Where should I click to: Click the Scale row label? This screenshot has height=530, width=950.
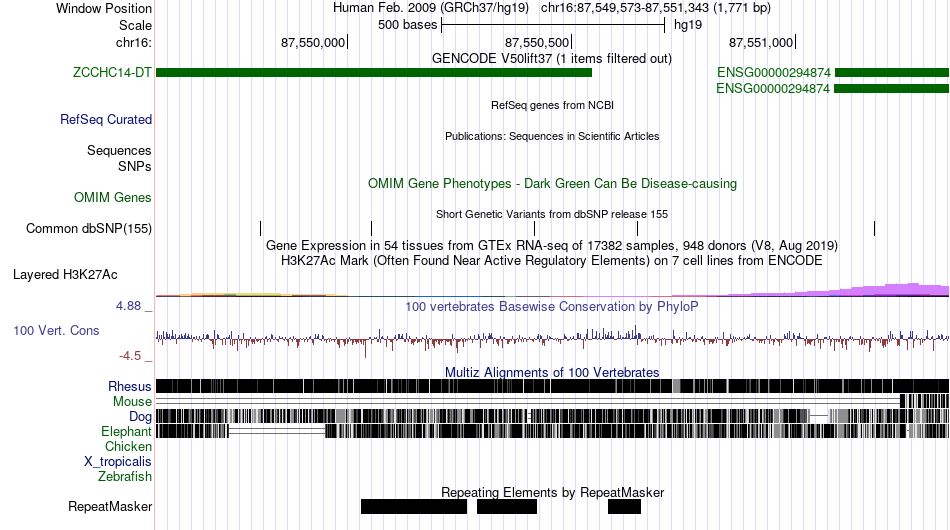[x=135, y=25]
